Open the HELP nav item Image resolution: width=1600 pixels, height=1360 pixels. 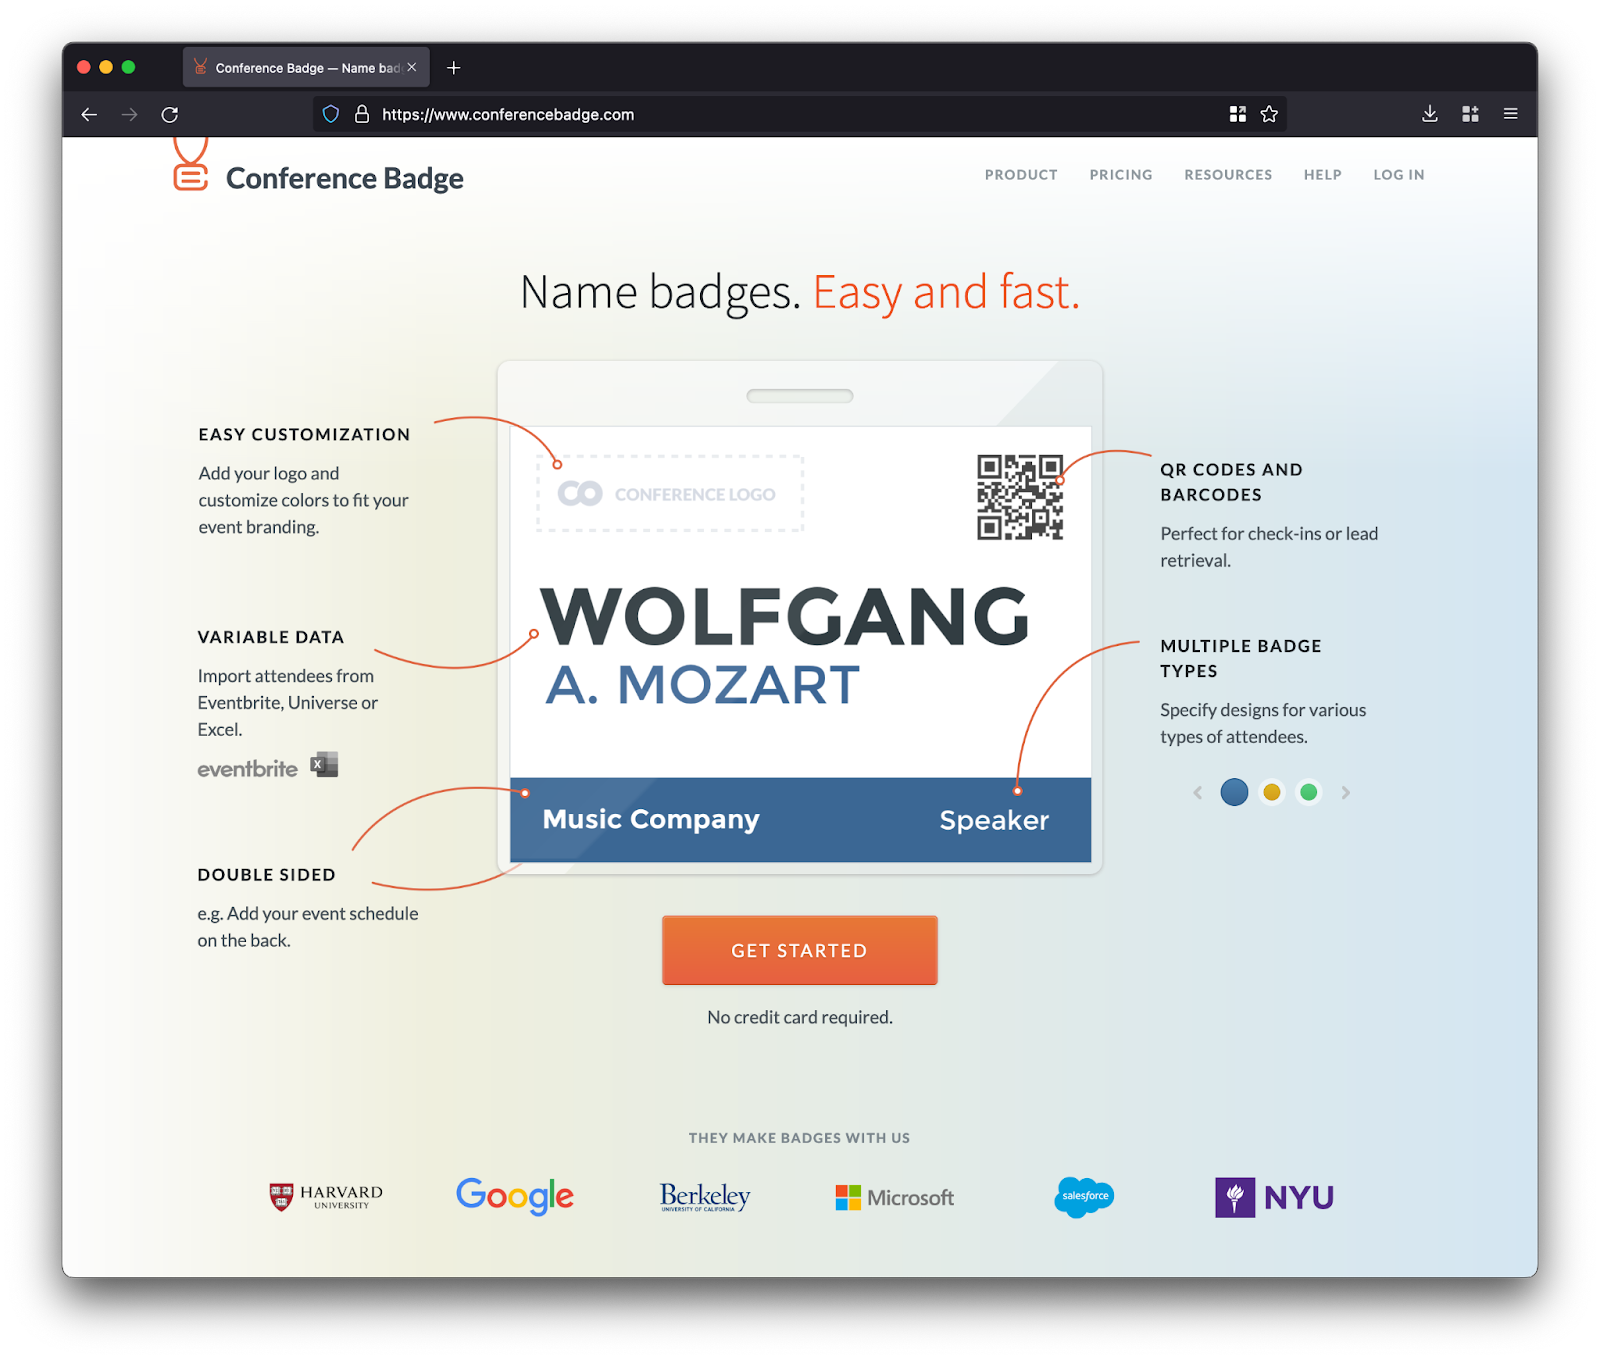1323,175
